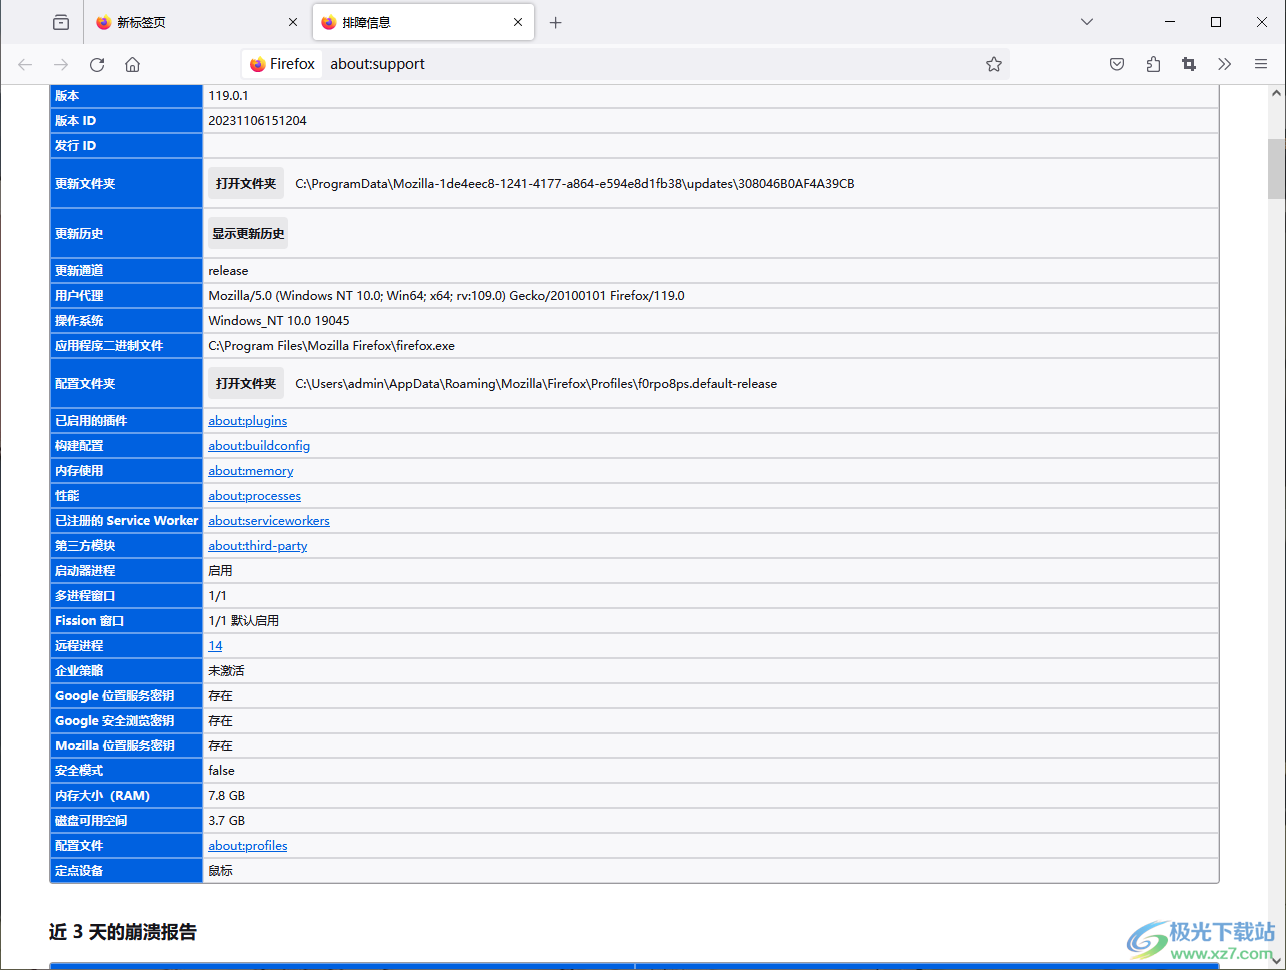Click the version value 119.0.1
This screenshot has width=1286, height=970.
[228, 96]
